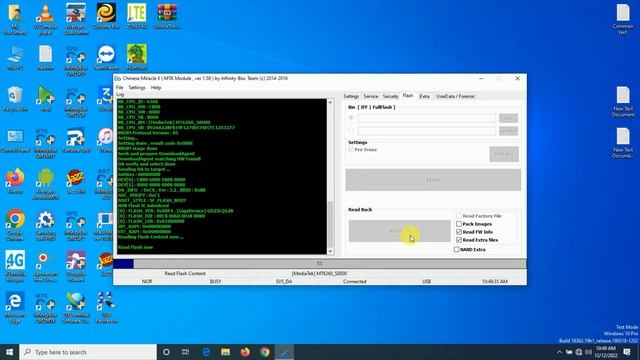Screen dimensions: 640x360
Task: Open the 4G Mobile Hotspot shortcut
Action: coord(15,266)
